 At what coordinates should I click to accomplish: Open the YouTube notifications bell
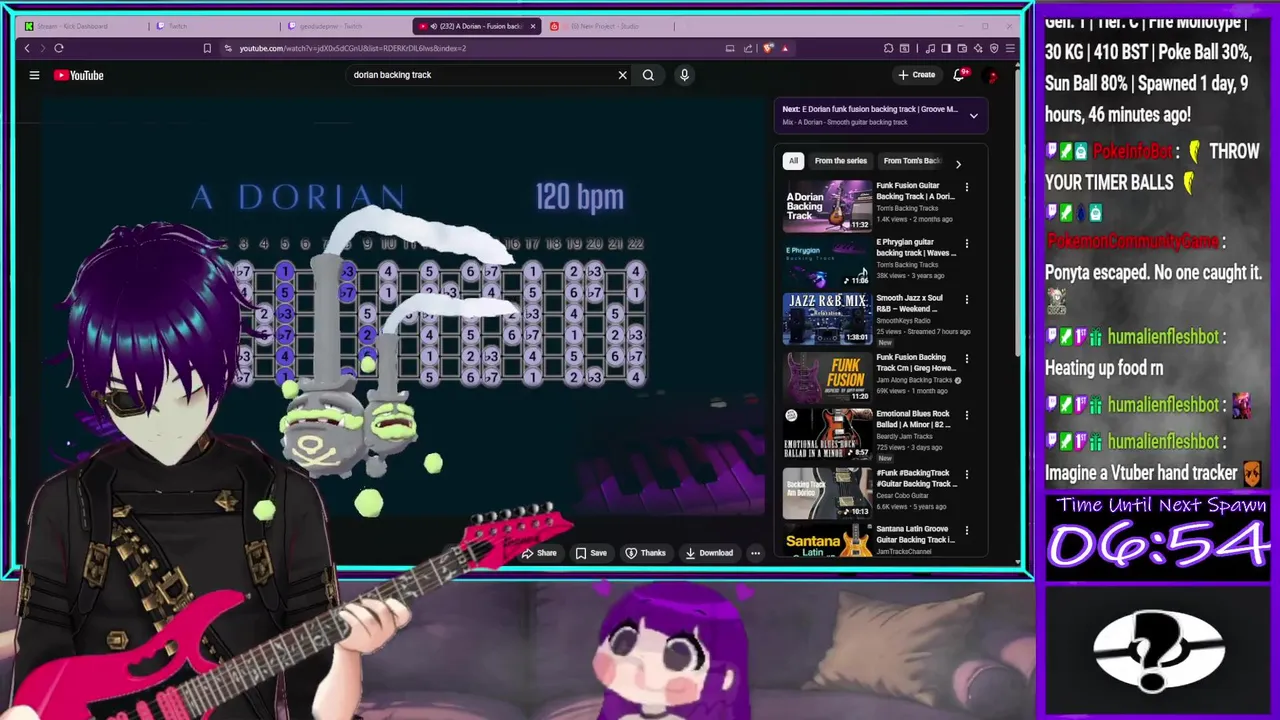(959, 75)
